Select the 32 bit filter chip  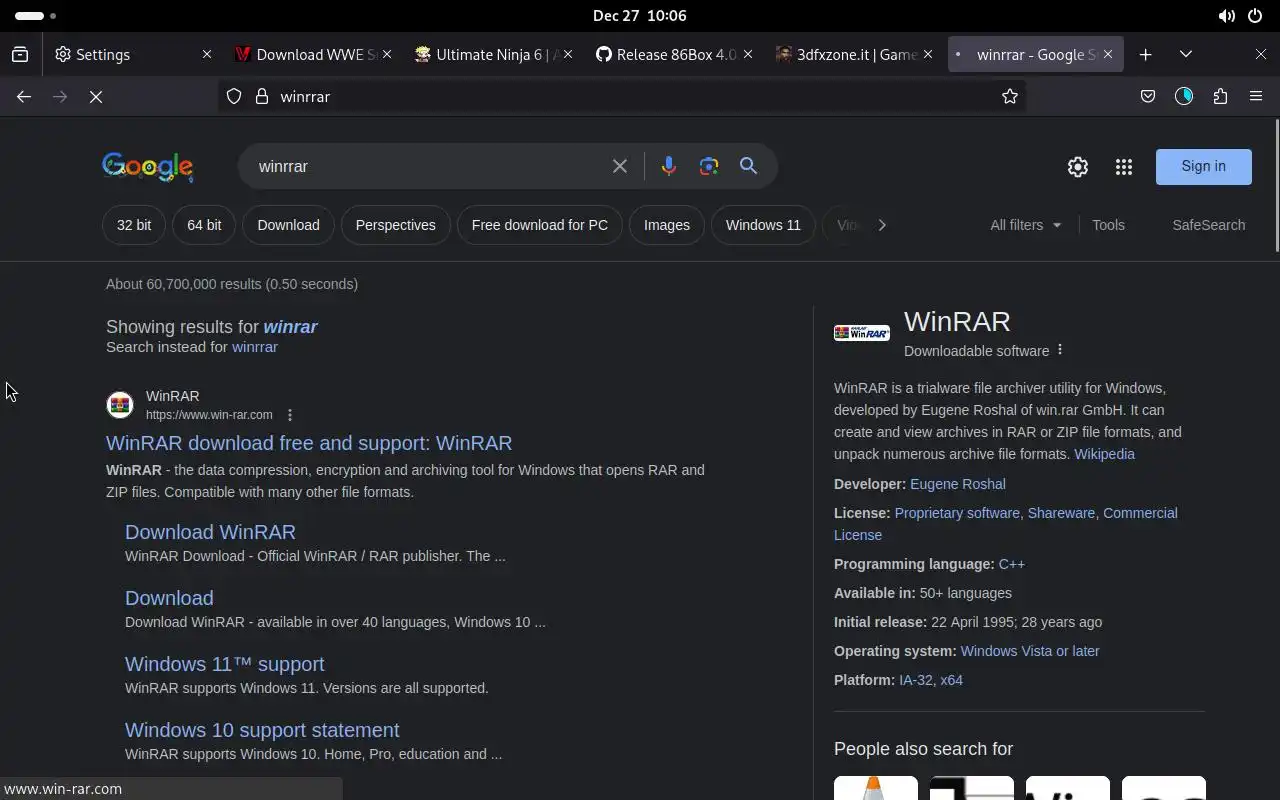[x=134, y=225]
